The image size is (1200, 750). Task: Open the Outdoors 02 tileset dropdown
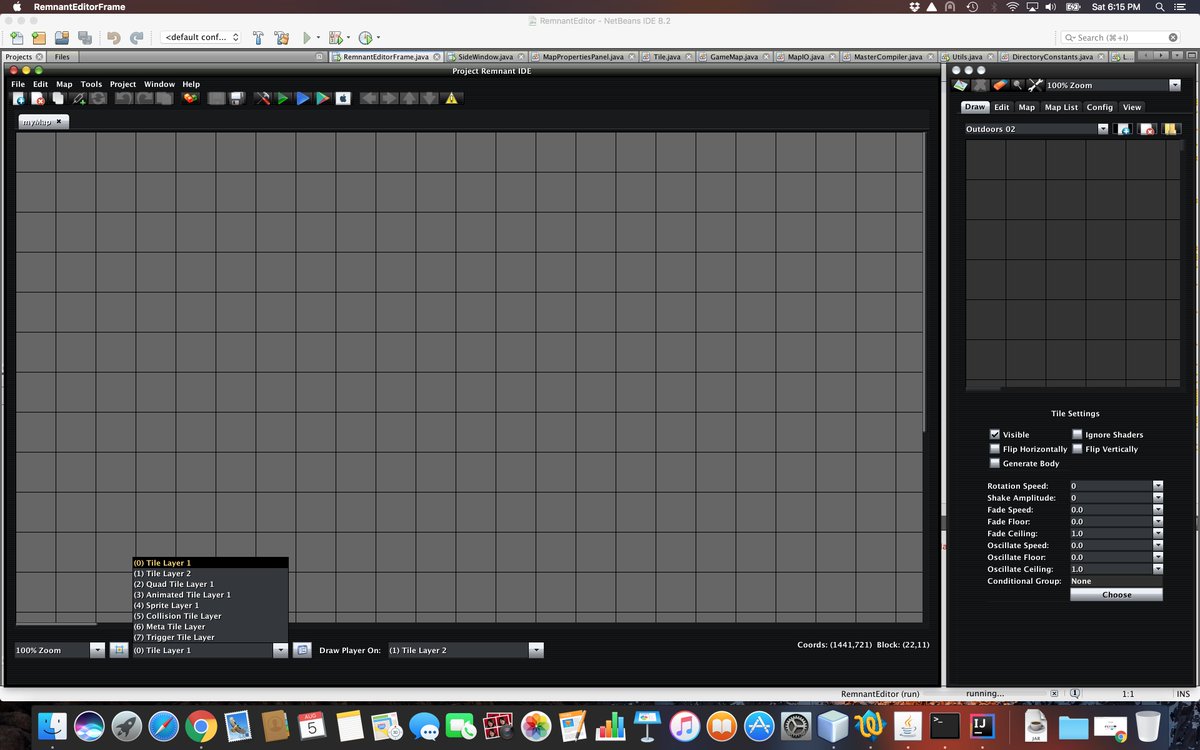click(x=1104, y=128)
